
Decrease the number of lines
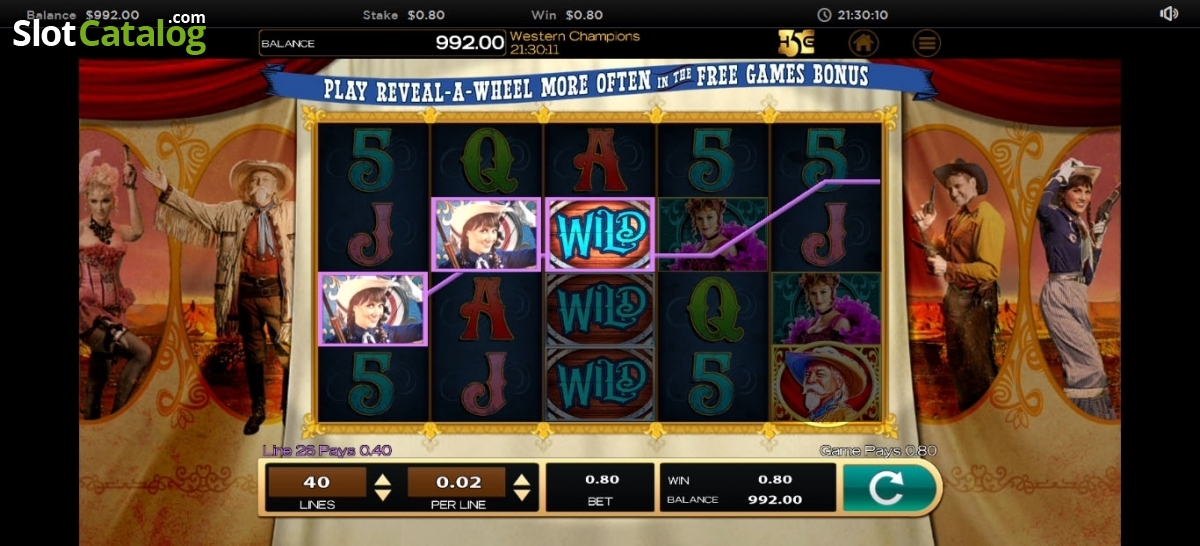[382, 495]
